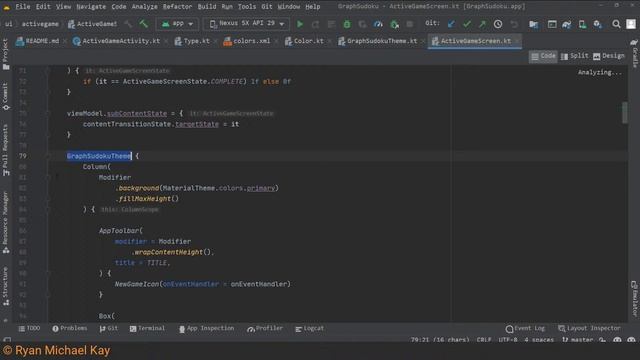
Task: Open the Terminal tool window
Action: (x=147, y=329)
